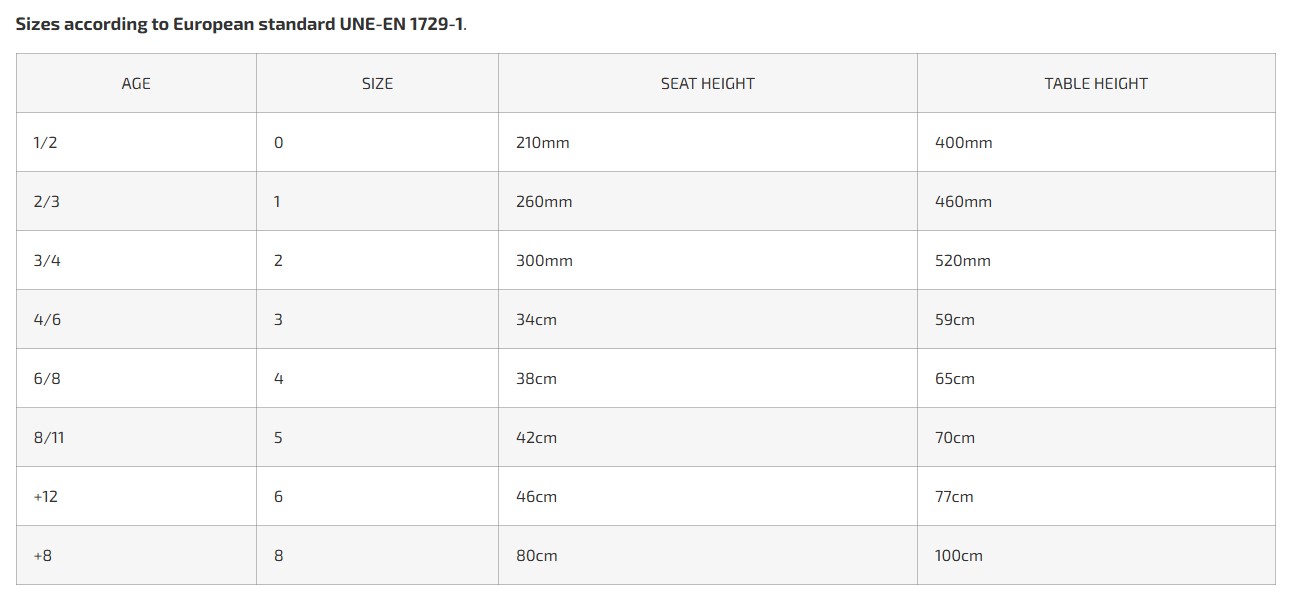Select the 100cm table height cell
The width and height of the screenshot is (1291, 598).
958,556
